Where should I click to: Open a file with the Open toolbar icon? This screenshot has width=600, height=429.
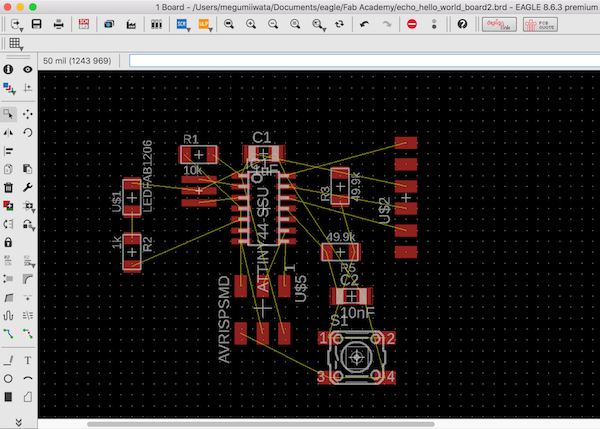[15, 24]
